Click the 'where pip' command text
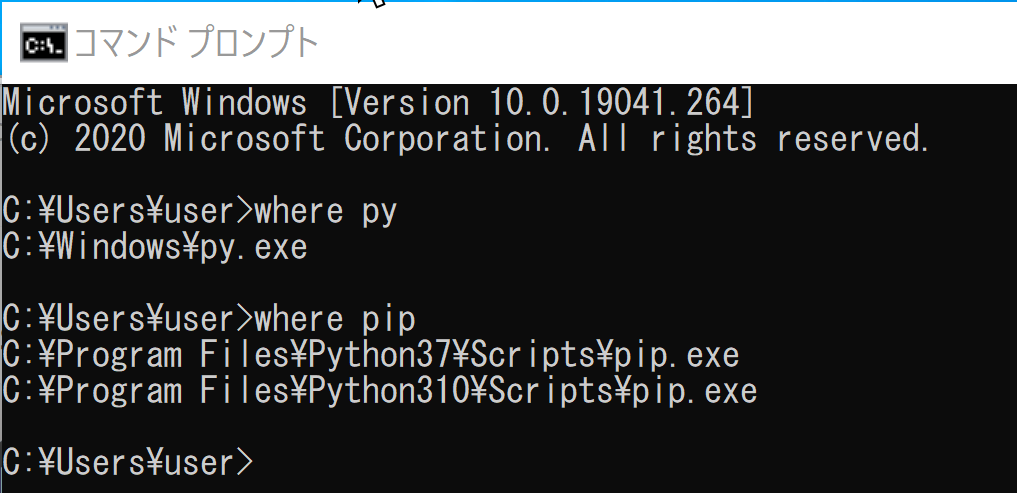 (335, 320)
